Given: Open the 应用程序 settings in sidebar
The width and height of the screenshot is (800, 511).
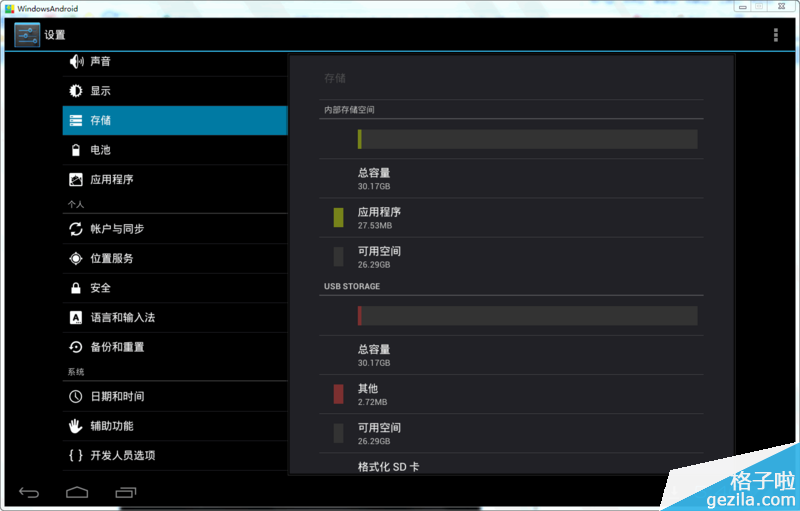Looking at the screenshot, I should pyautogui.click(x=175, y=180).
